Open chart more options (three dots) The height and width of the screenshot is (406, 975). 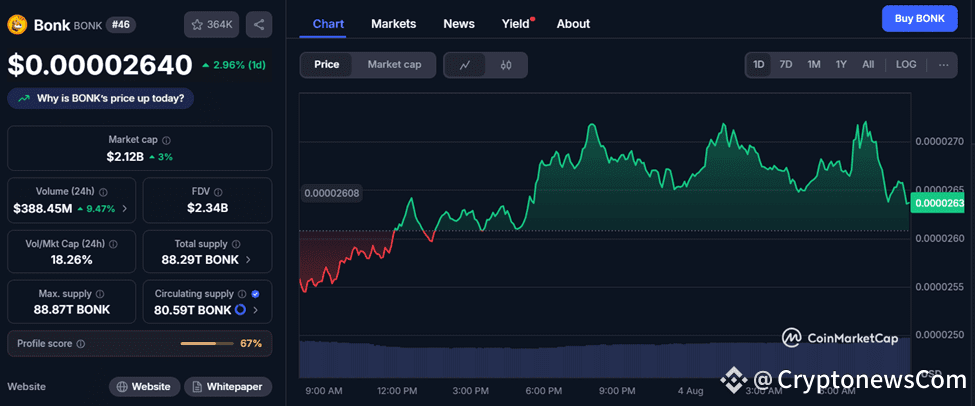tap(943, 65)
